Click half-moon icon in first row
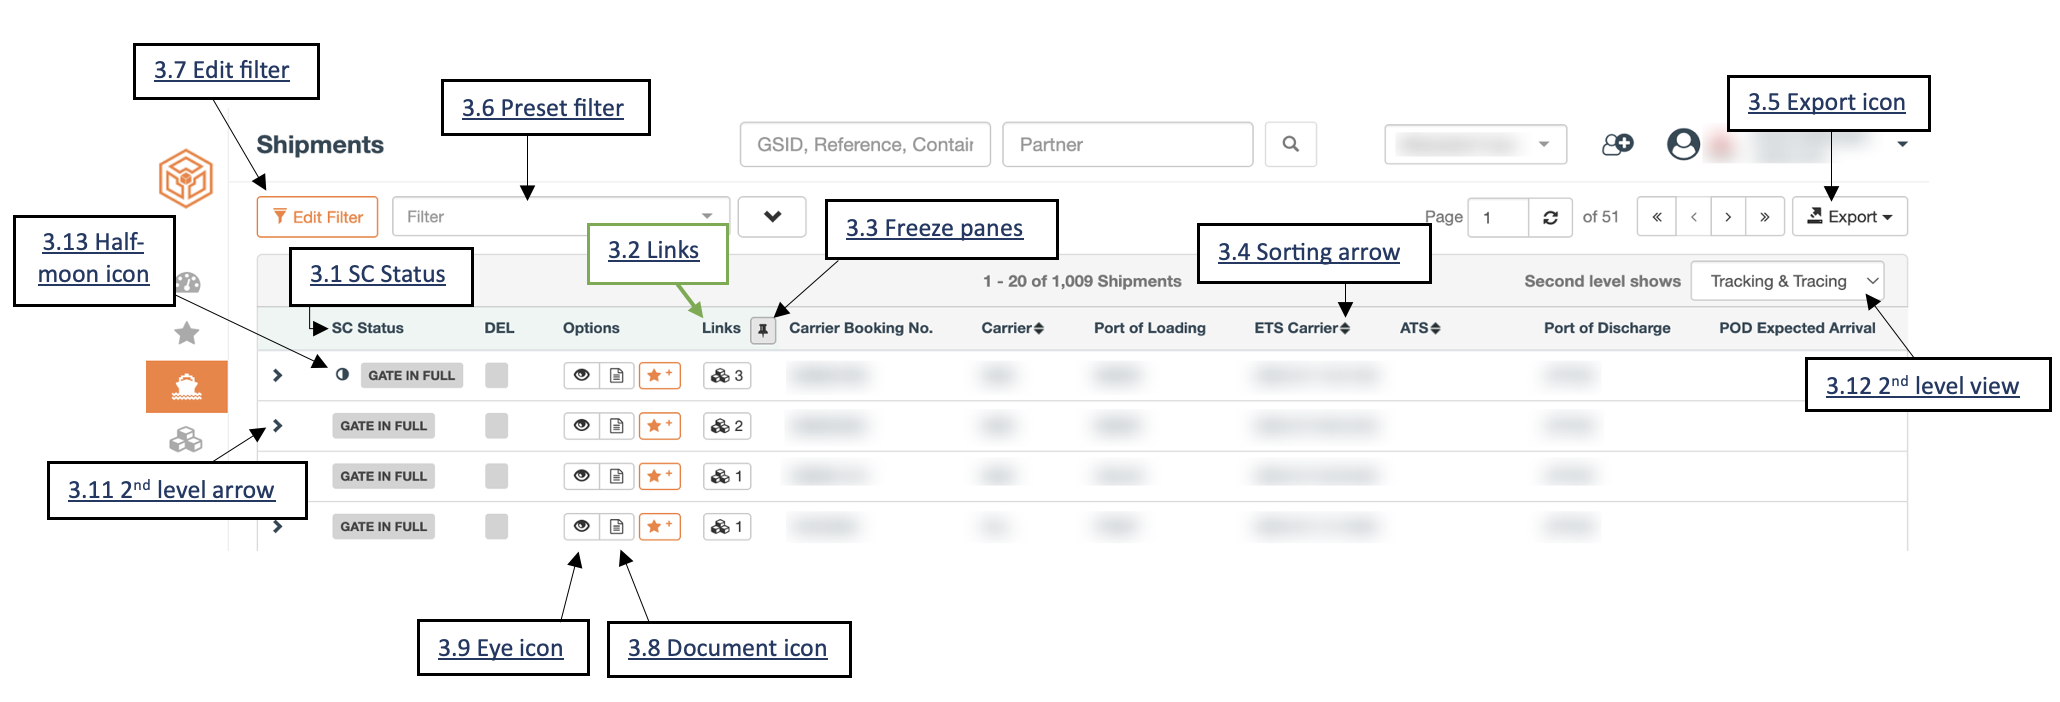 point(342,375)
